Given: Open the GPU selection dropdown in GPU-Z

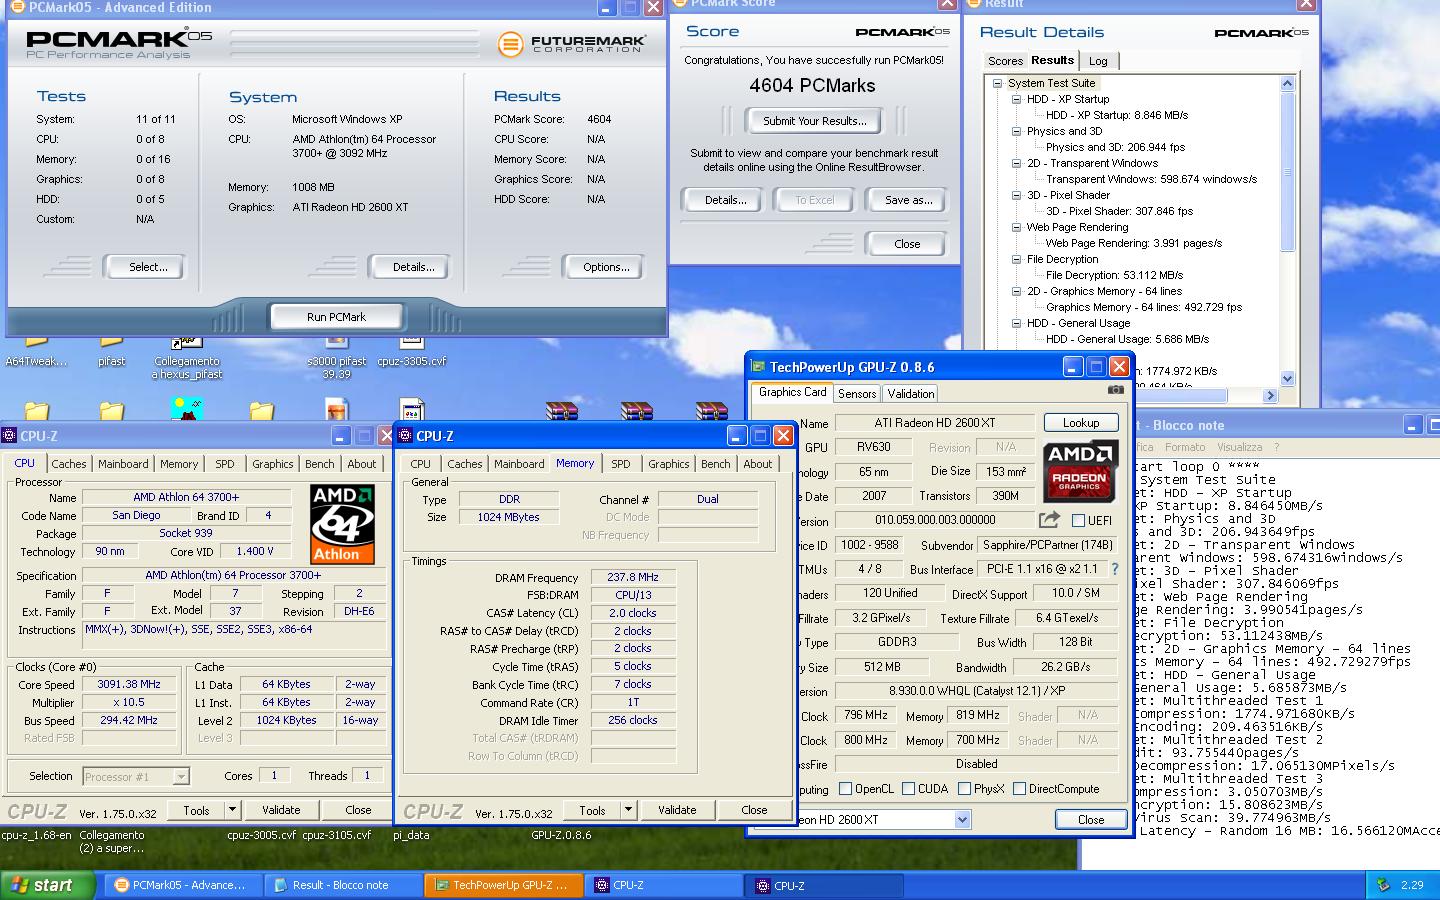Looking at the screenshot, I should pyautogui.click(x=962, y=820).
